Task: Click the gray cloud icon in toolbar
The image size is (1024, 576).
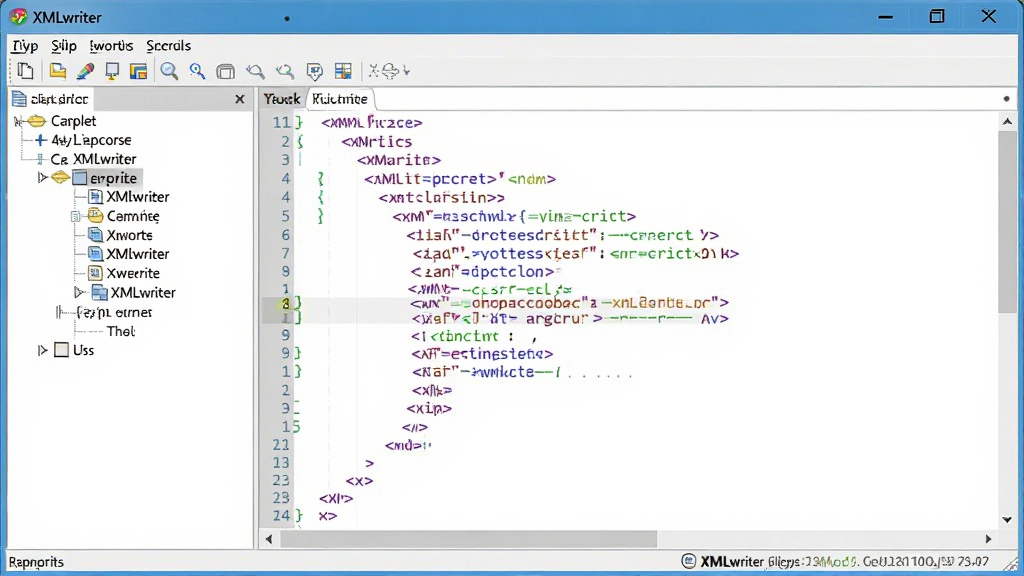Action: click(390, 71)
